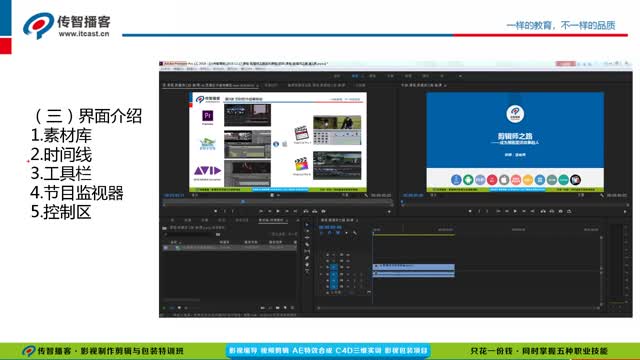This screenshot has width=640, height=360.
Task: Toggle V2 track output eye
Action: point(348,261)
